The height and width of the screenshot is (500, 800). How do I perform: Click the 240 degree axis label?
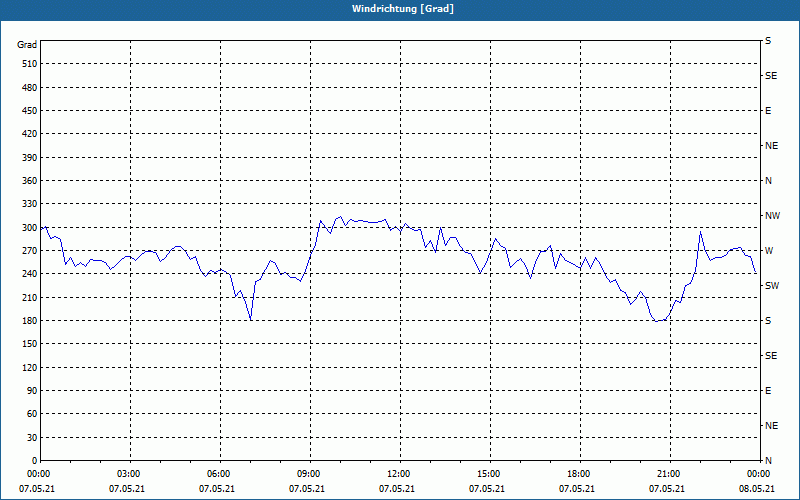coord(30,274)
